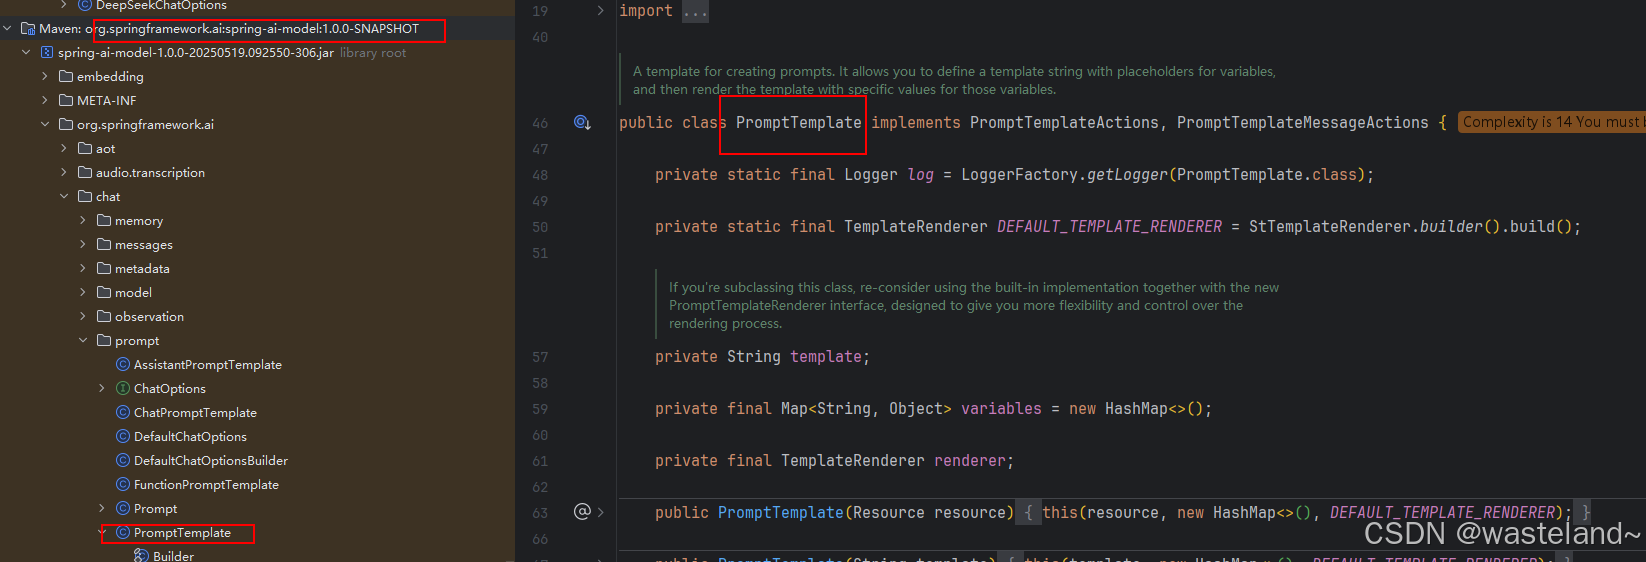The image size is (1646, 562).
Task: Click PromptTemplateMessageActions interface name in code
Action: (1302, 122)
